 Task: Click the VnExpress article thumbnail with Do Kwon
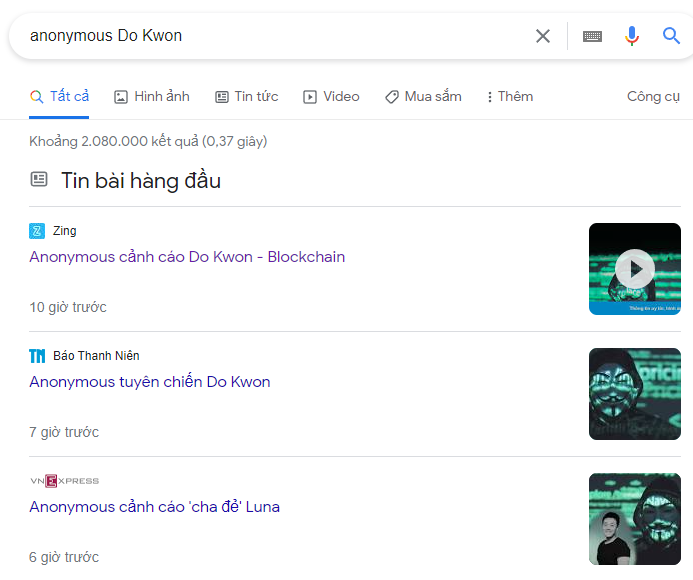635,519
